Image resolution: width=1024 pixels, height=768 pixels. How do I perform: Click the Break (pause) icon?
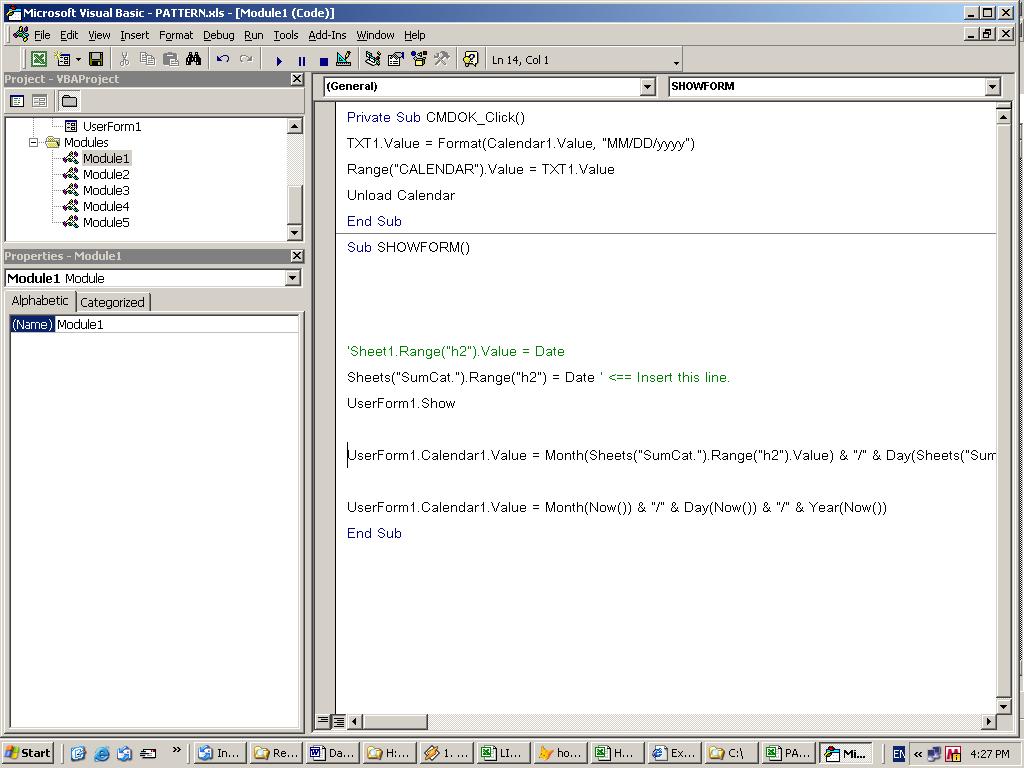(x=301, y=61)
